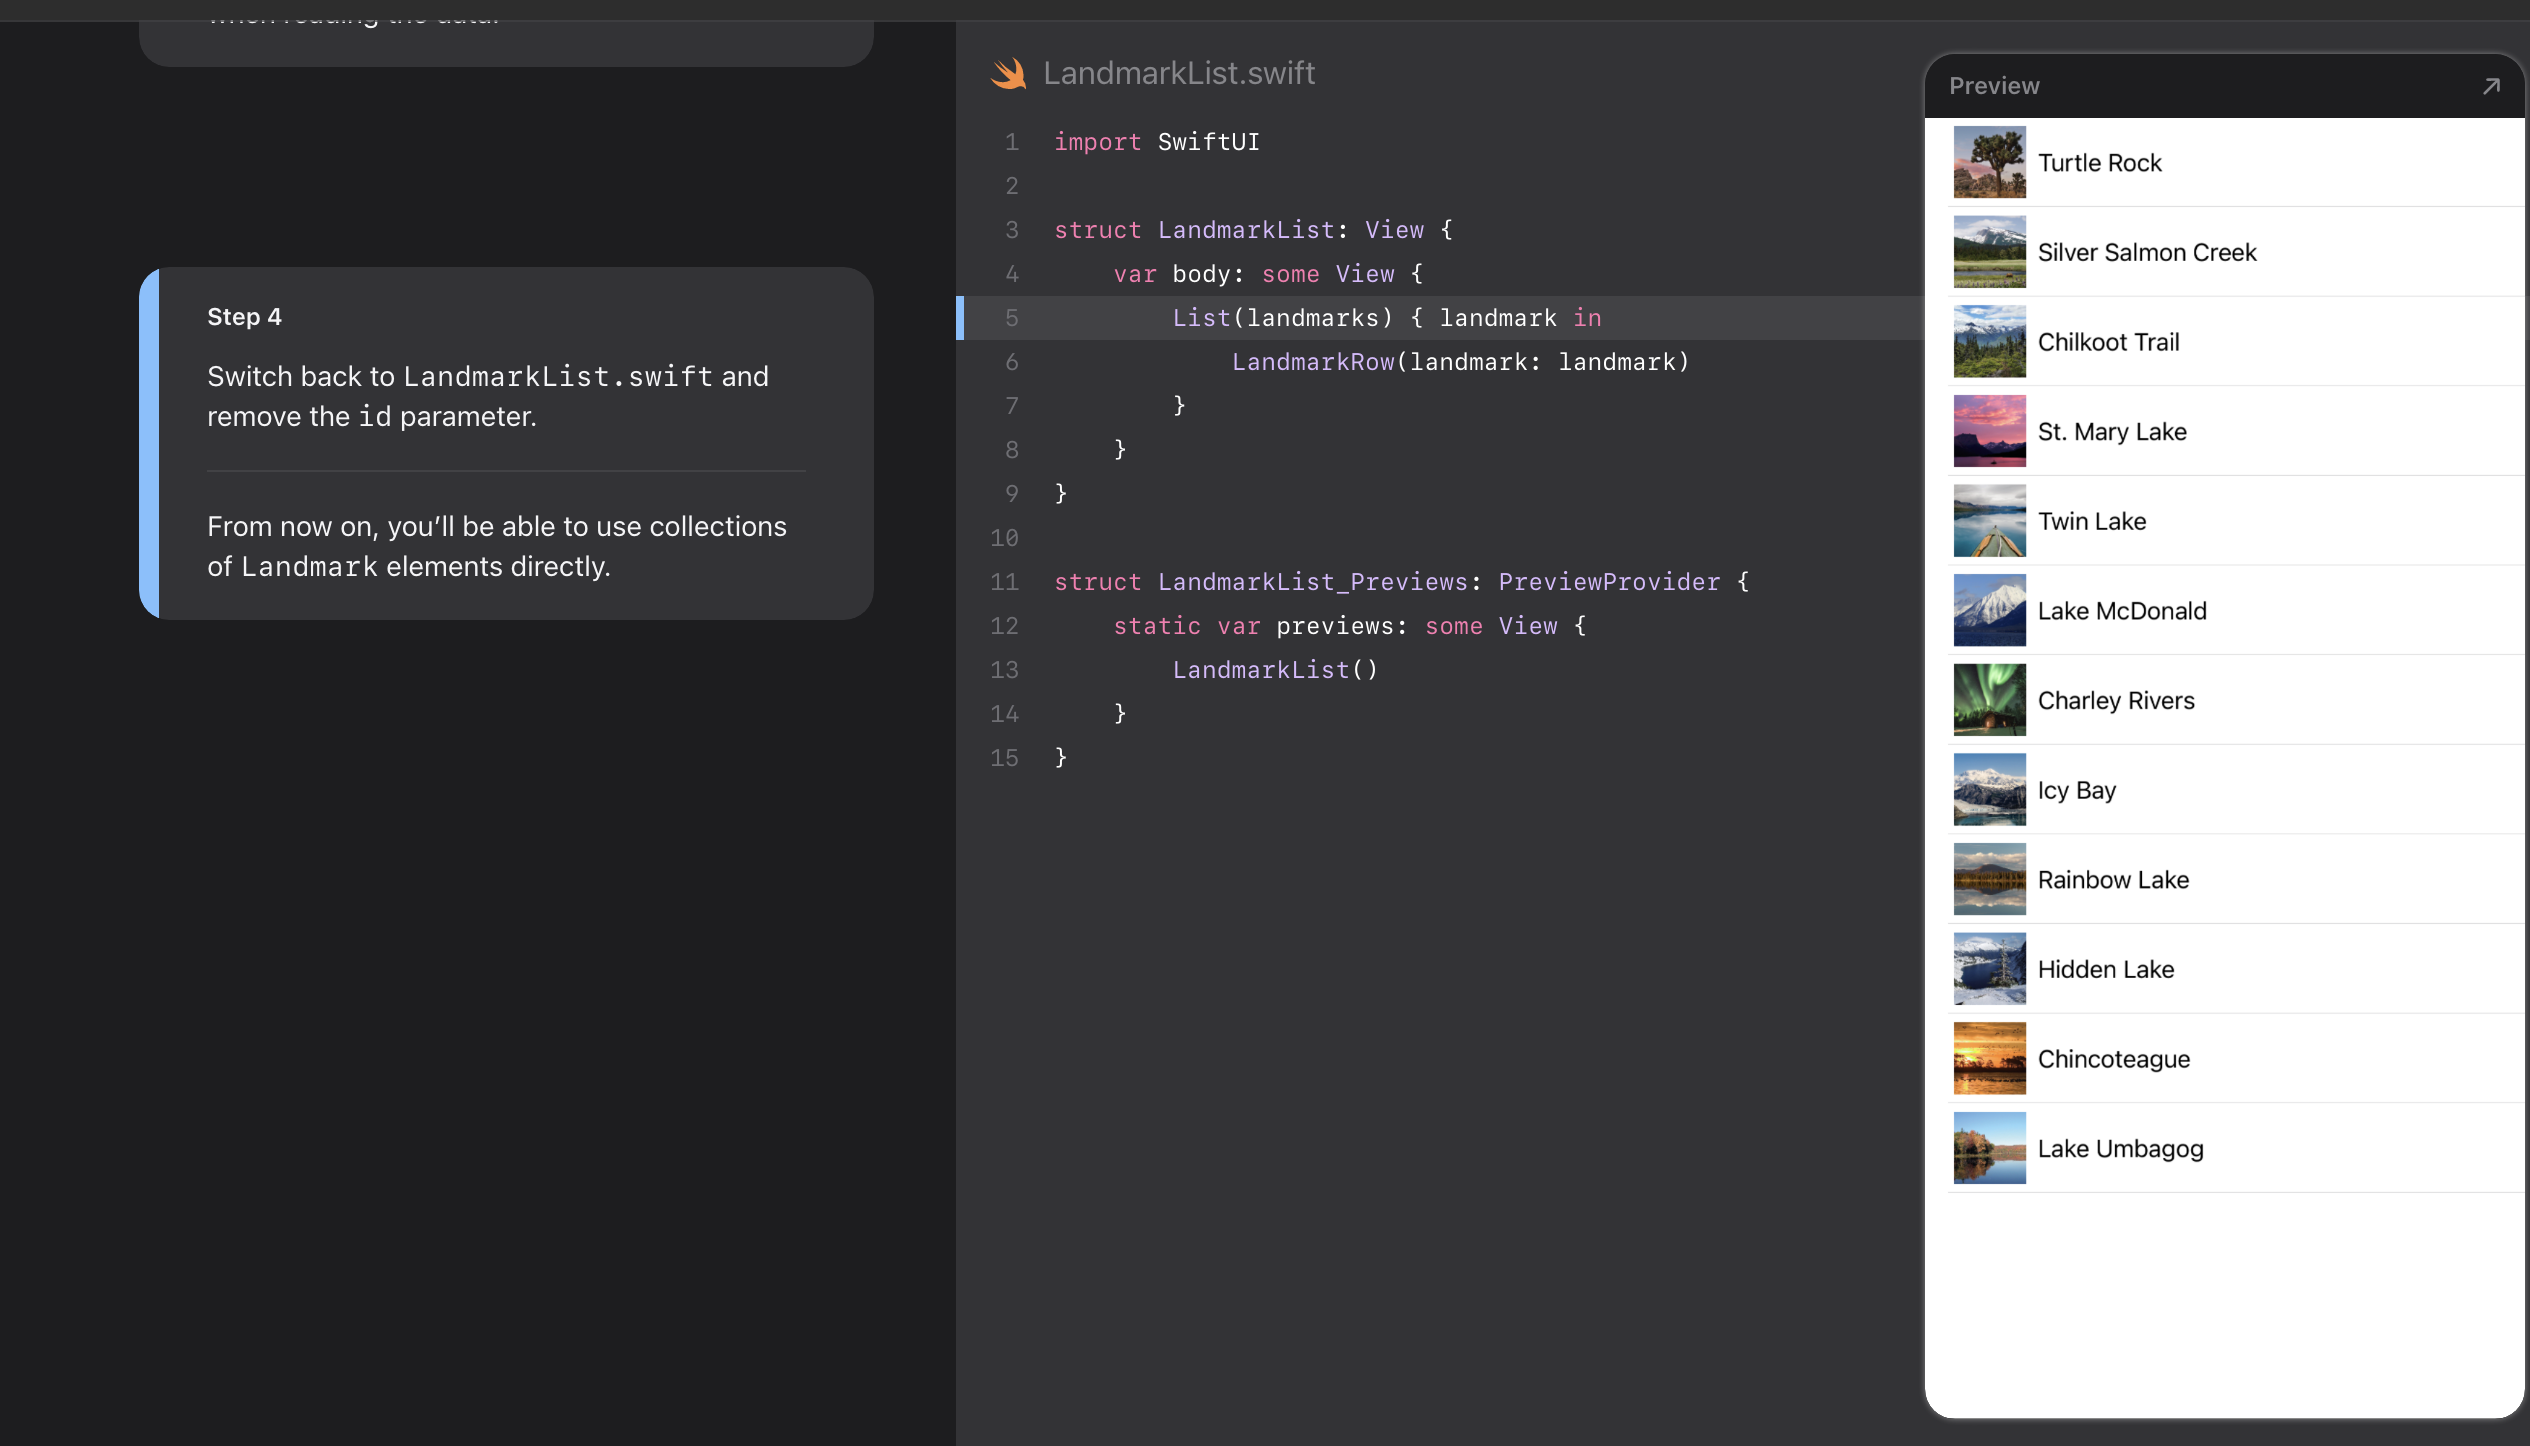
Task: Click the Step 4 tutorial card heading
Action: tap(244, 317)
